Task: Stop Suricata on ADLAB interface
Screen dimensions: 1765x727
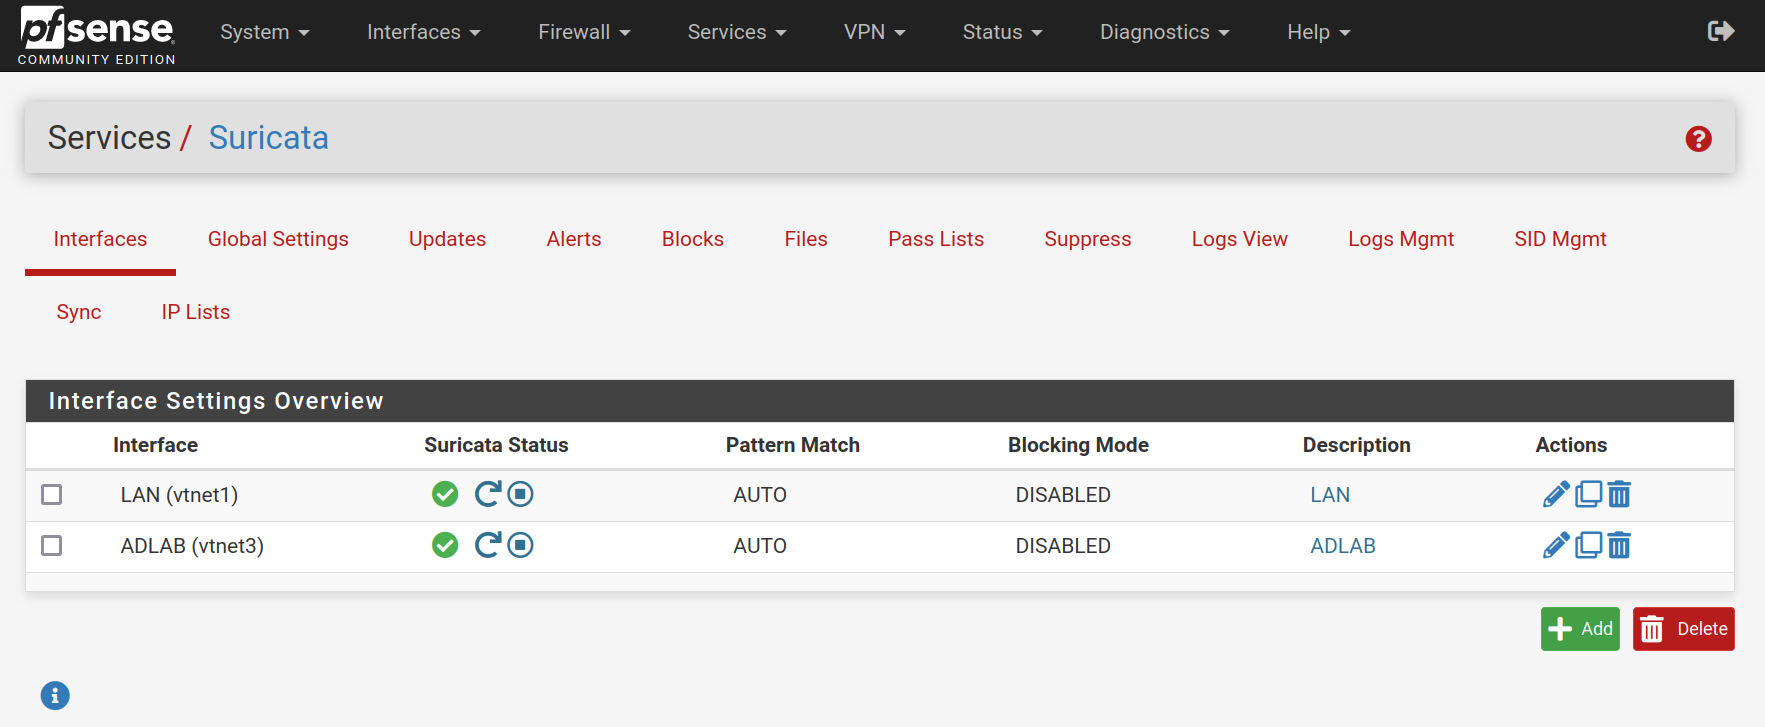Action: [x=520, y=545]
